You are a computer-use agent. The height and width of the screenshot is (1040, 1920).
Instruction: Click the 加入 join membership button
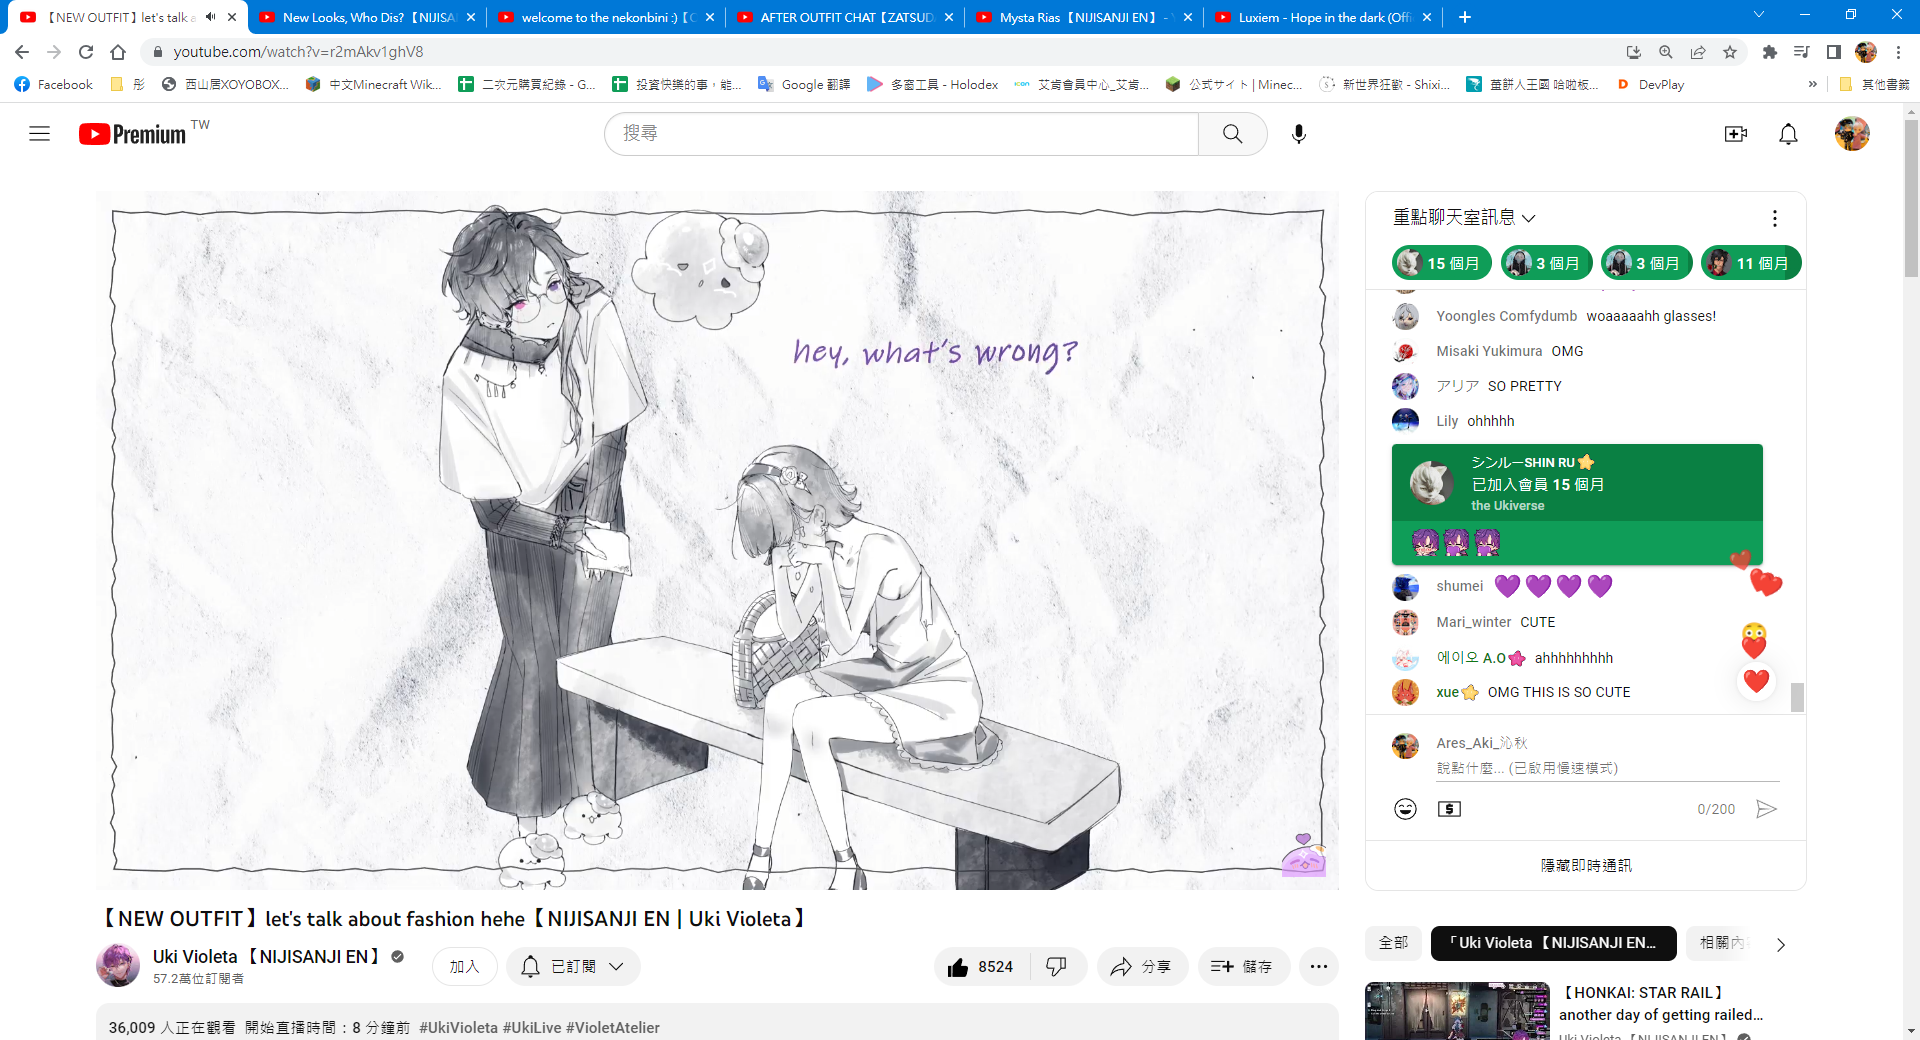click(x=465, y=967)
